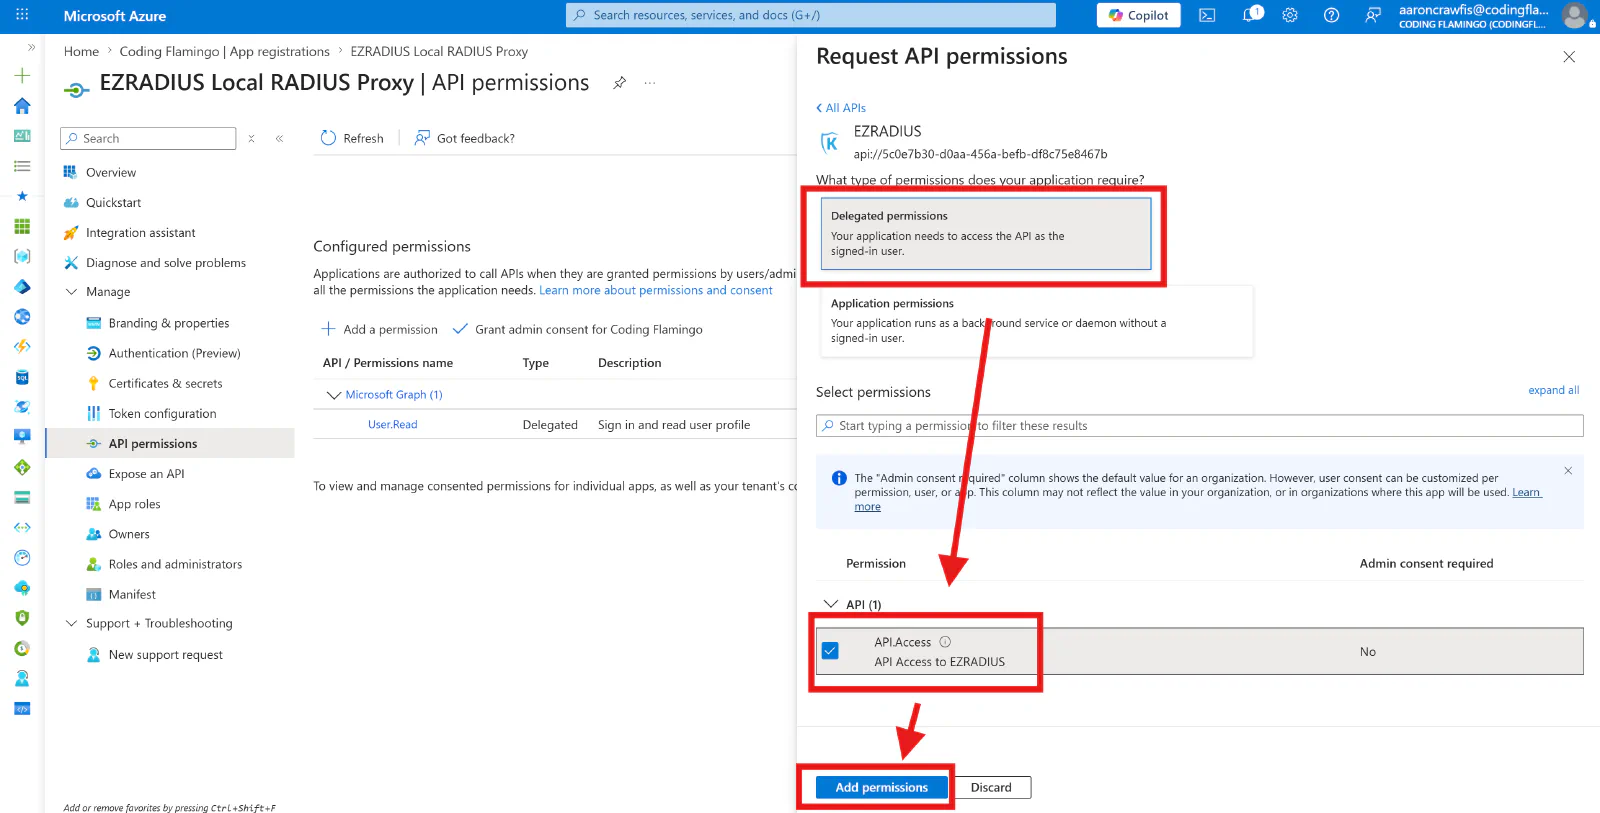1600x813 pixels.
Task: Open Cloud Shell from the top bar
Action: coord(1207,15)
